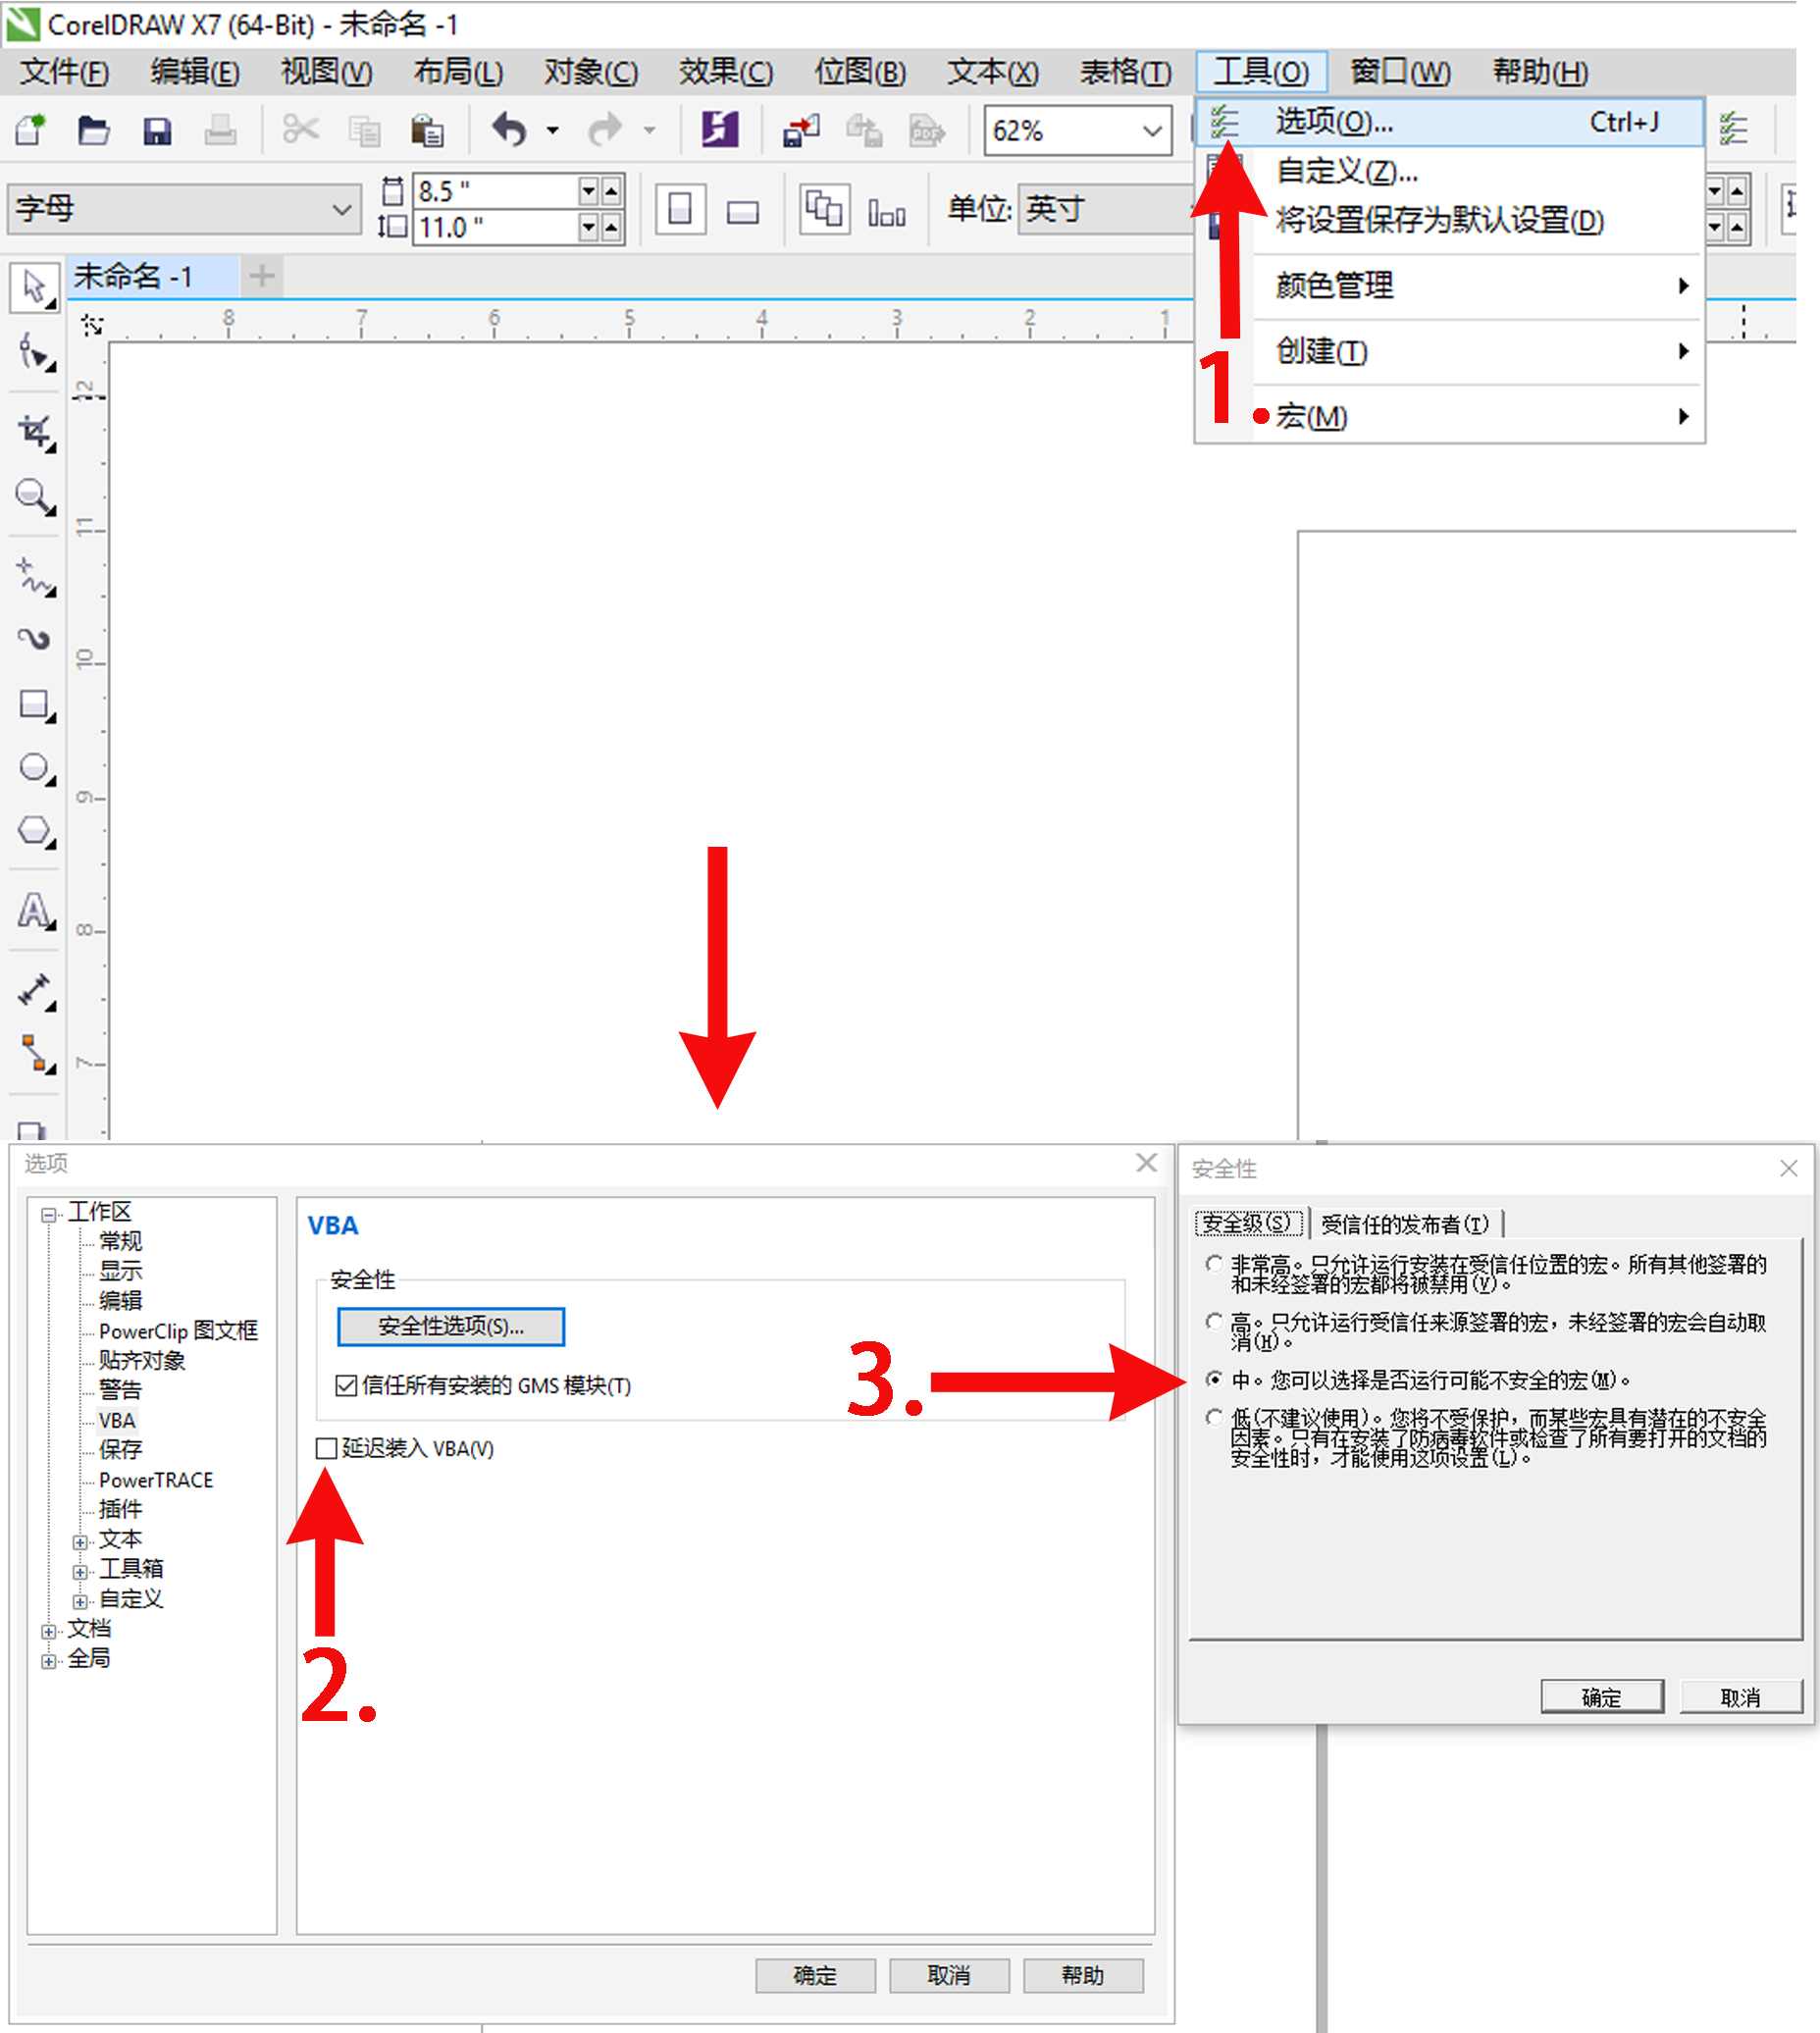Expand the 文本 tree node
Screen dimensions: 1820x2033
coord(80,1541)
